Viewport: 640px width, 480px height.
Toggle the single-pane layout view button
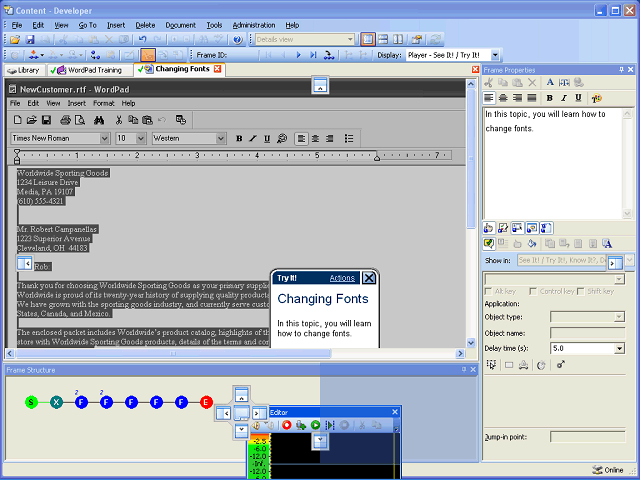click(x=368, y=40)
